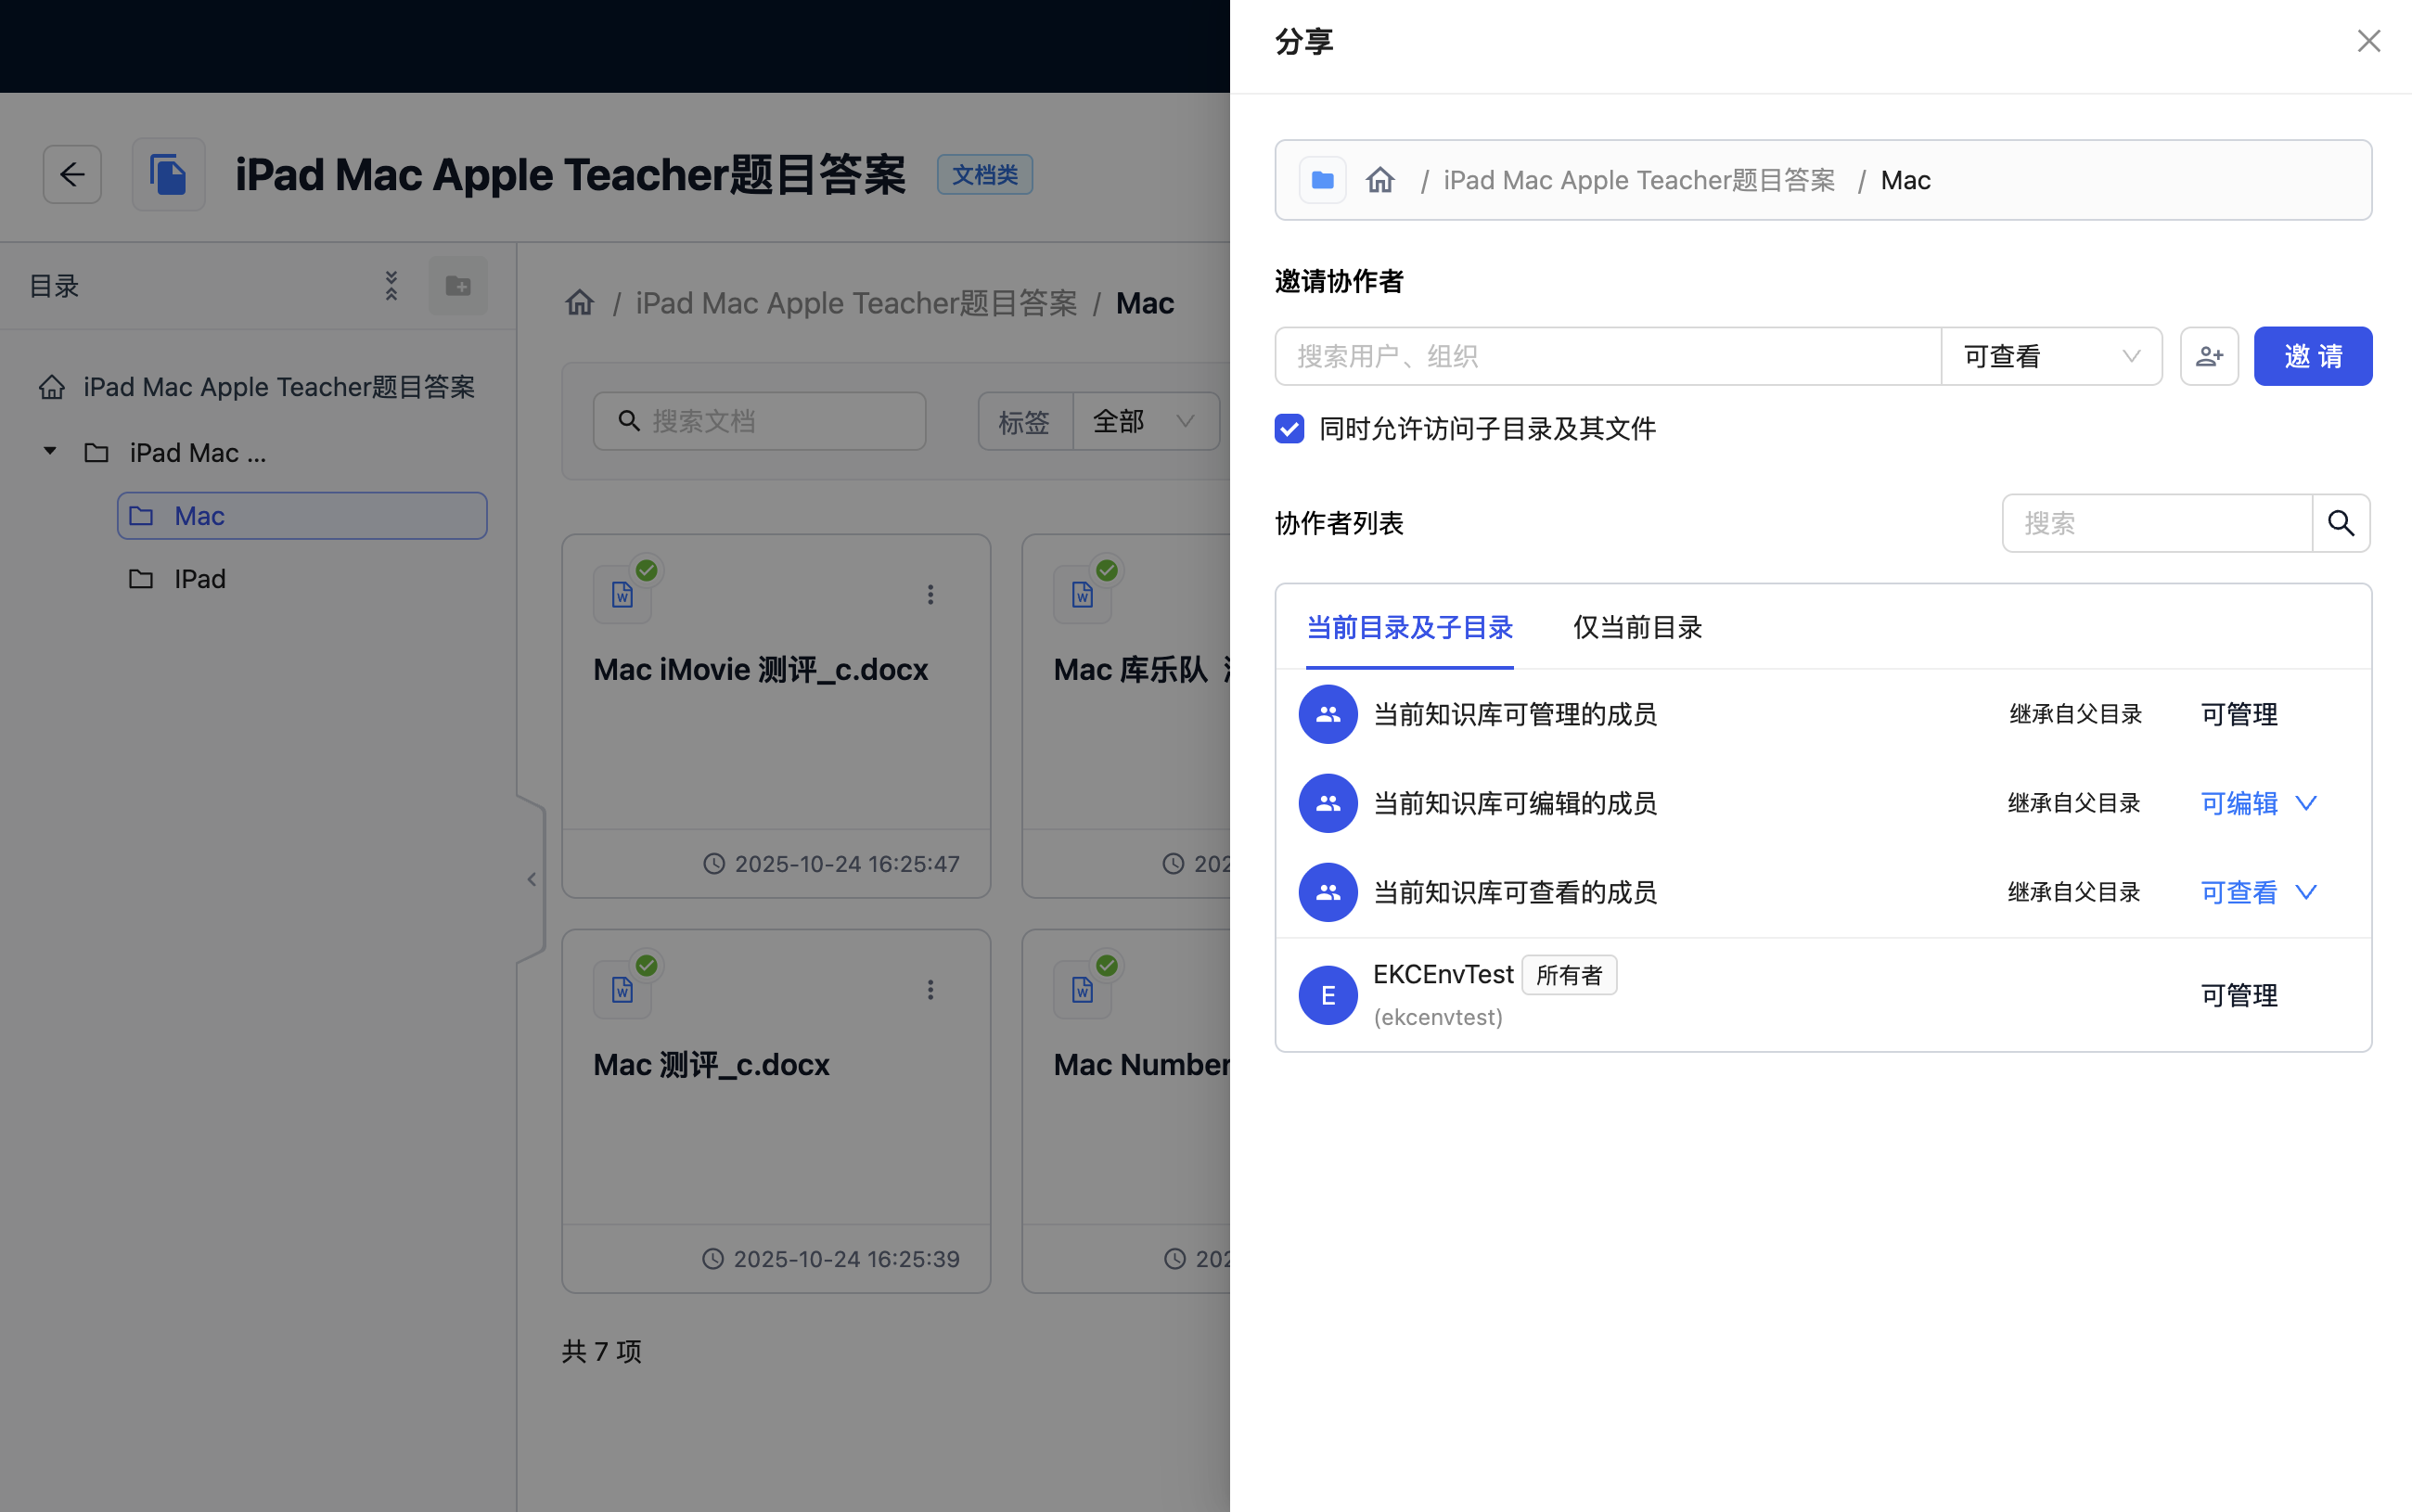Expand all nodes with the double-chevron icon
This screenshot has height=1512, width=2412.
pos(391,285)
